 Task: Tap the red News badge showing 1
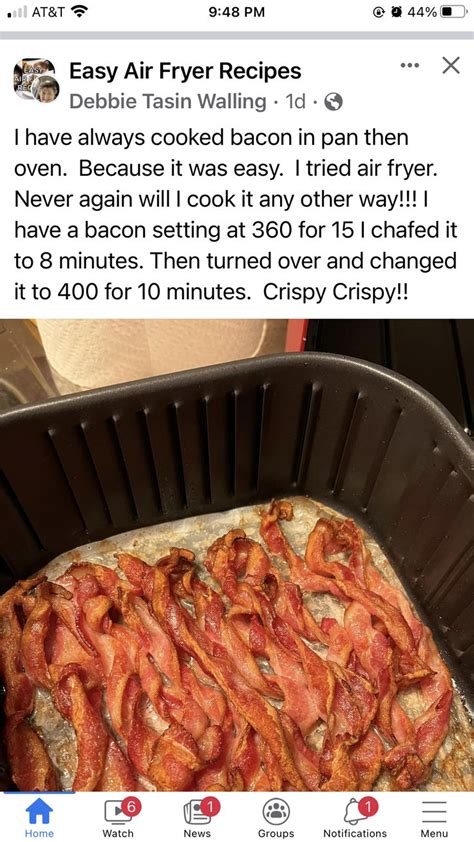pyautogui.click(x=210, y=806)
